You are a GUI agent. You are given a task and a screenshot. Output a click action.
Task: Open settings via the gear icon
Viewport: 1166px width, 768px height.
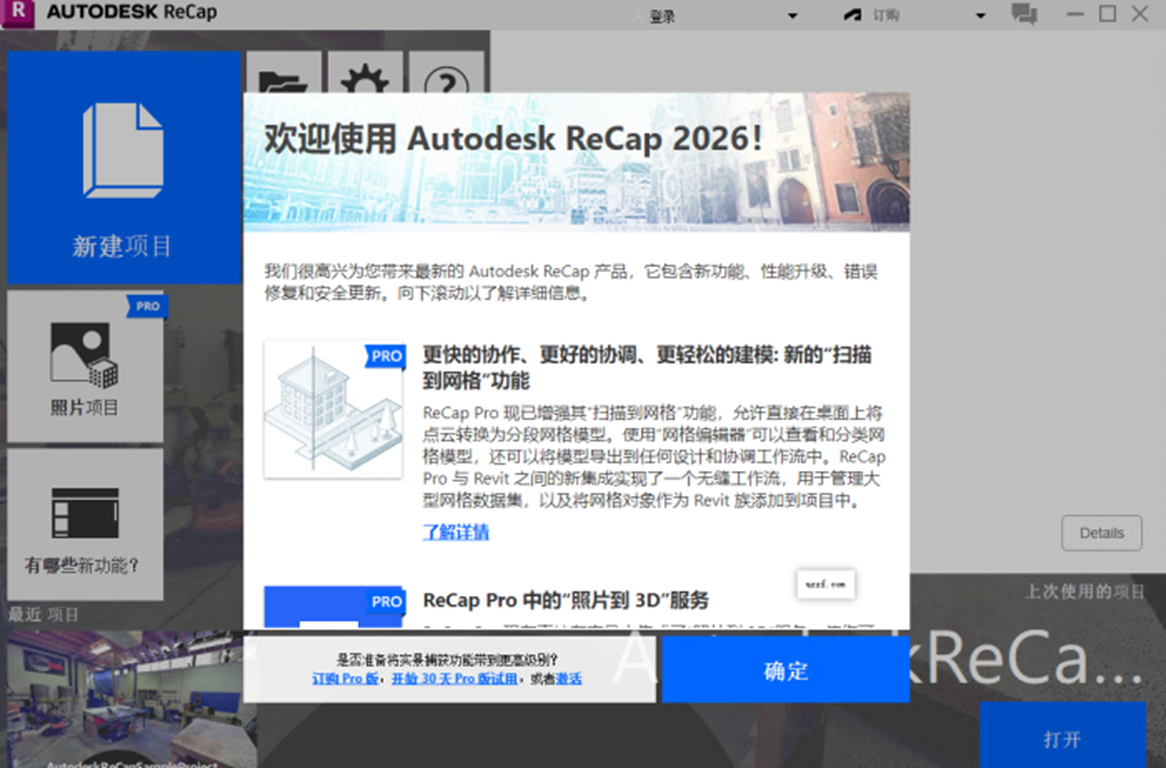pyautogui.click(x=365, y=73)
